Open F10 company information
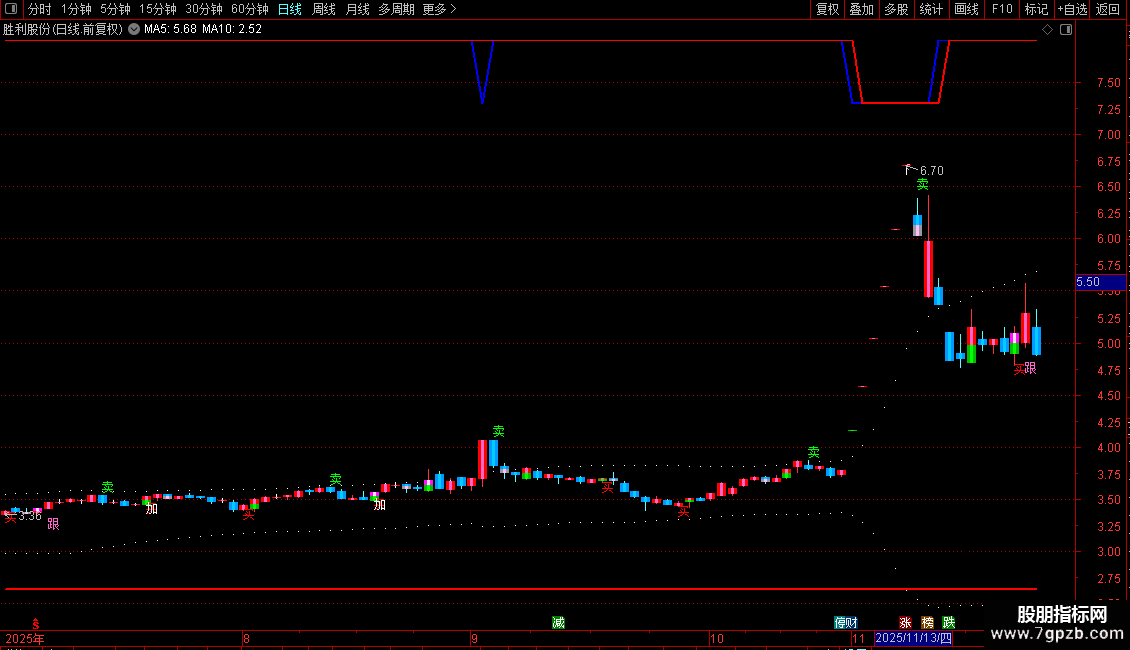 pos(1002,9)
